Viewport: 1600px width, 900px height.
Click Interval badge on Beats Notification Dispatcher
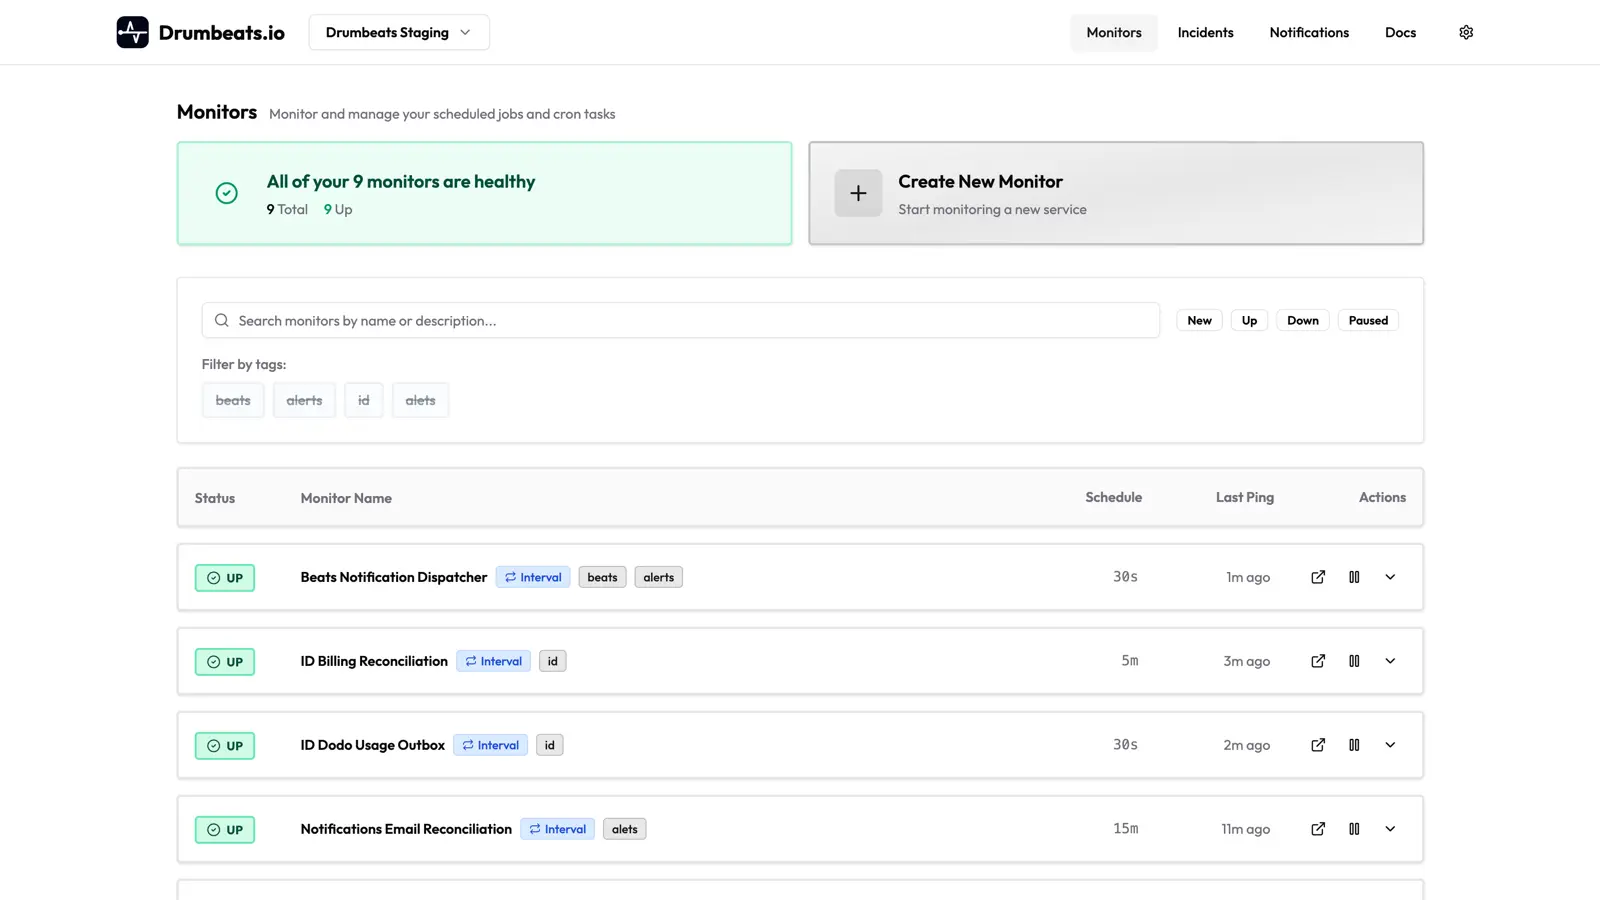(x=533, y=577)
